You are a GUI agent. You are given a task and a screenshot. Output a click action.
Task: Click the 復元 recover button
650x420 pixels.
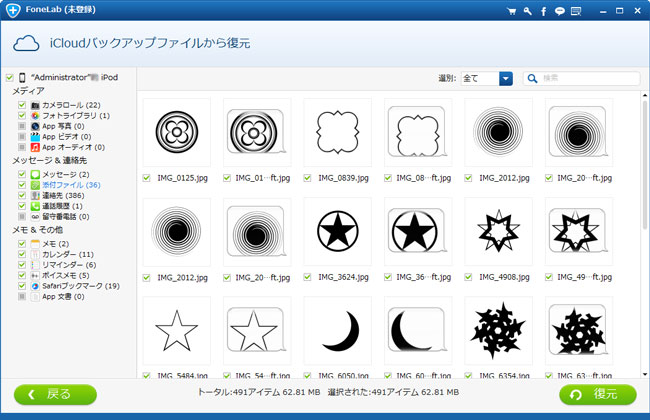596,394
